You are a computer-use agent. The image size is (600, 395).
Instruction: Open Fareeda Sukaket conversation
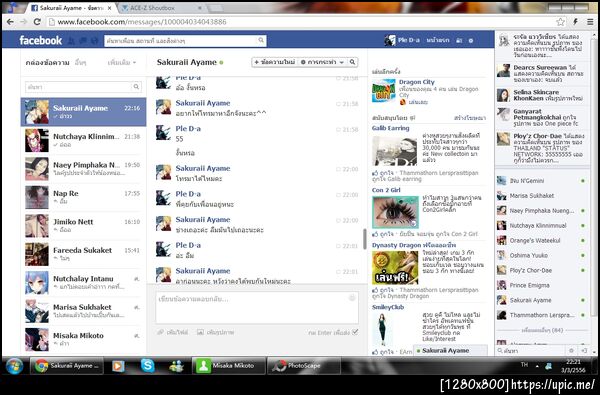coord(83,254)
